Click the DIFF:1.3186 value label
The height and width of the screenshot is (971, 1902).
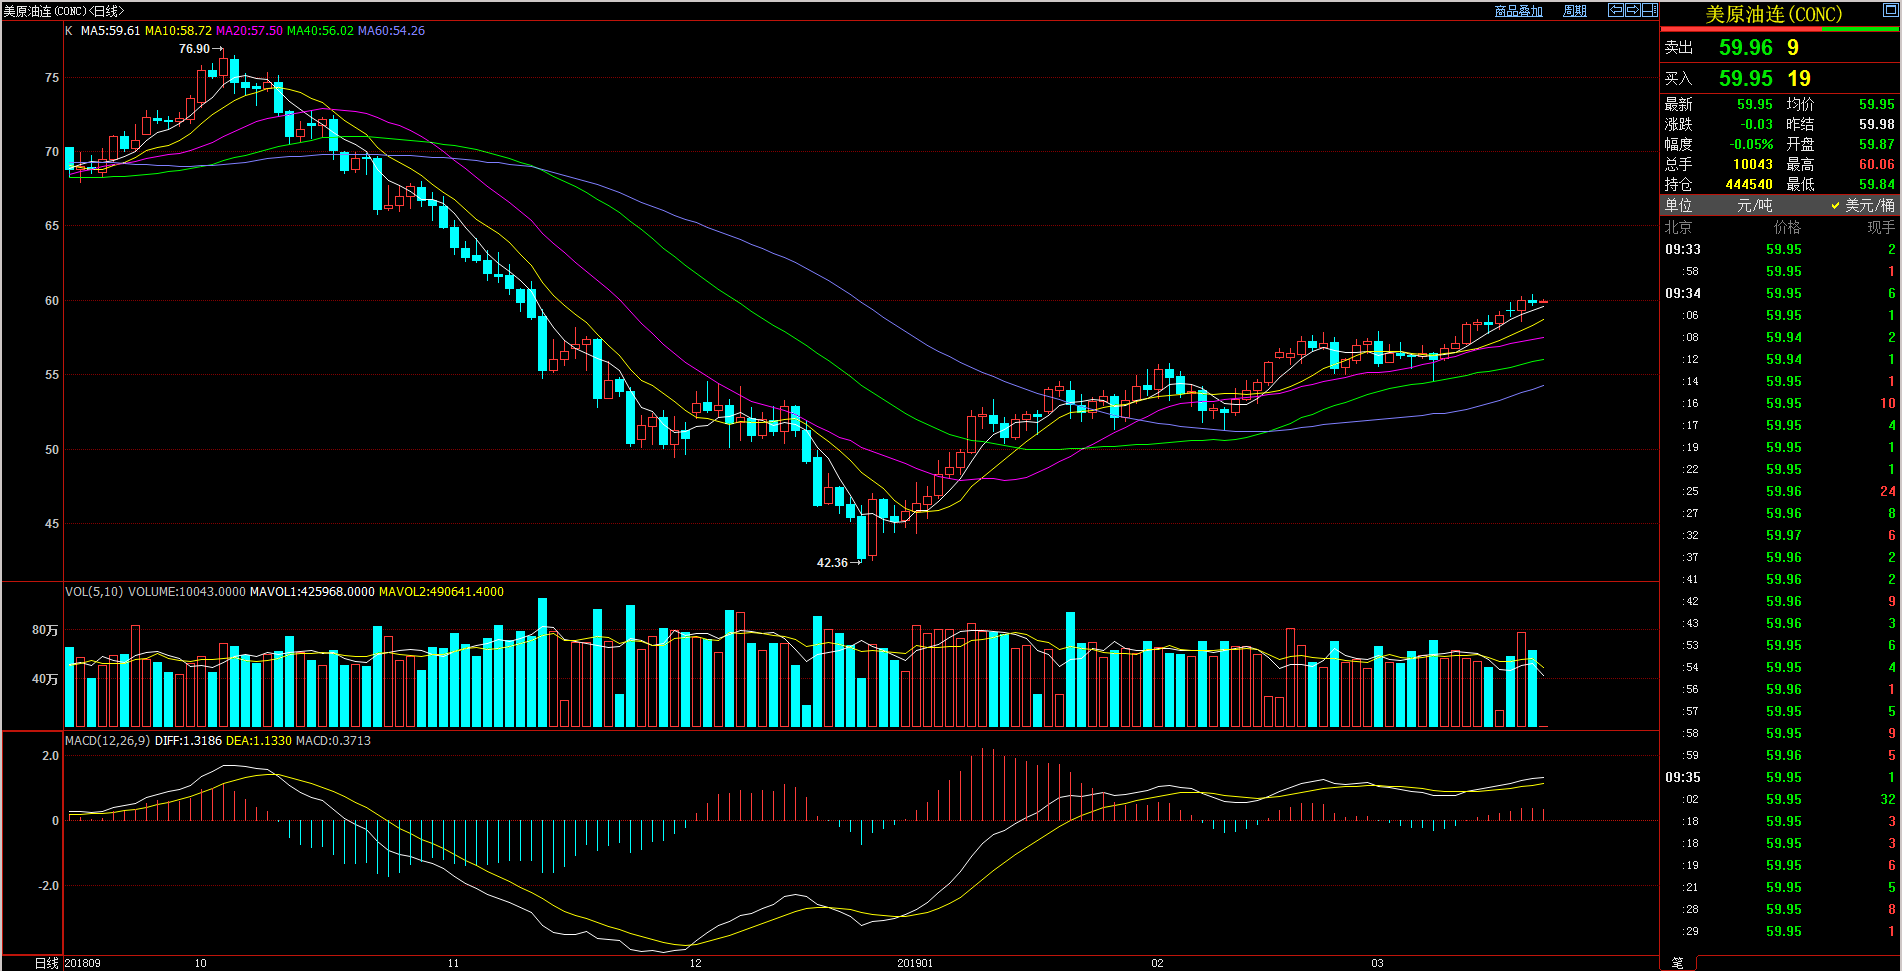(188, 741)
